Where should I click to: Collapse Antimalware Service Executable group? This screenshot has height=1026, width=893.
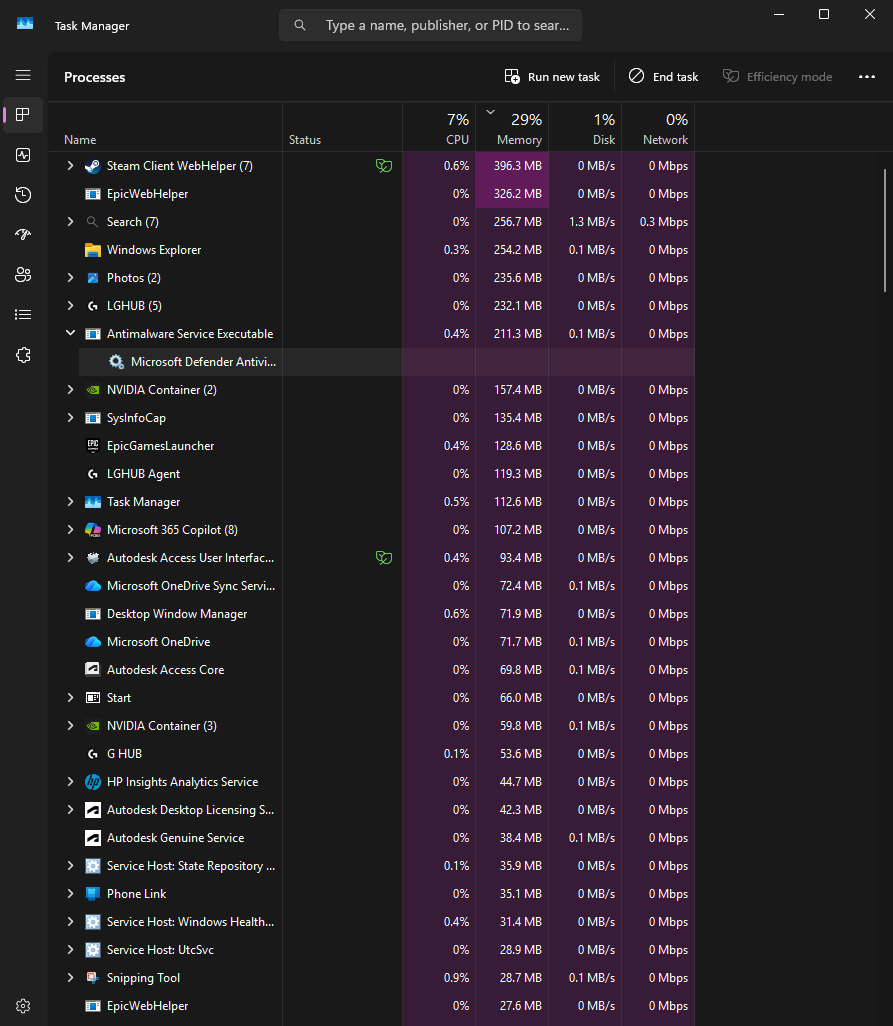click(70, 333)
